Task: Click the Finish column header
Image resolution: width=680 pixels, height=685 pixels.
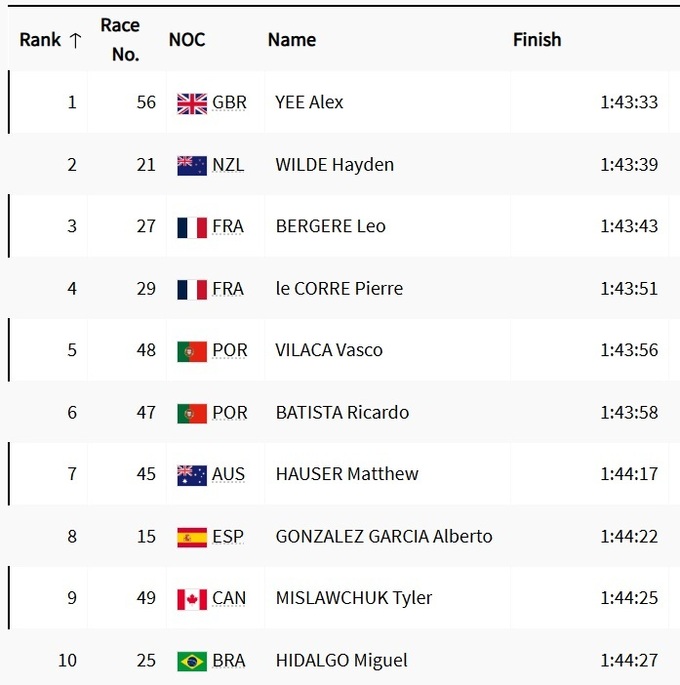Action: (x=537, y=40)
